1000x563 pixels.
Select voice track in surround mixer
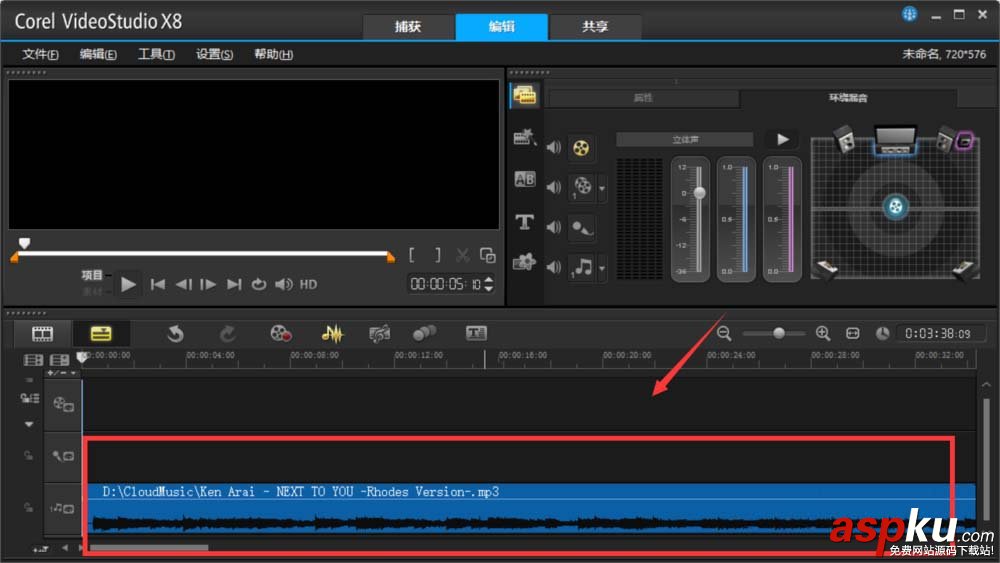point(581,228)
